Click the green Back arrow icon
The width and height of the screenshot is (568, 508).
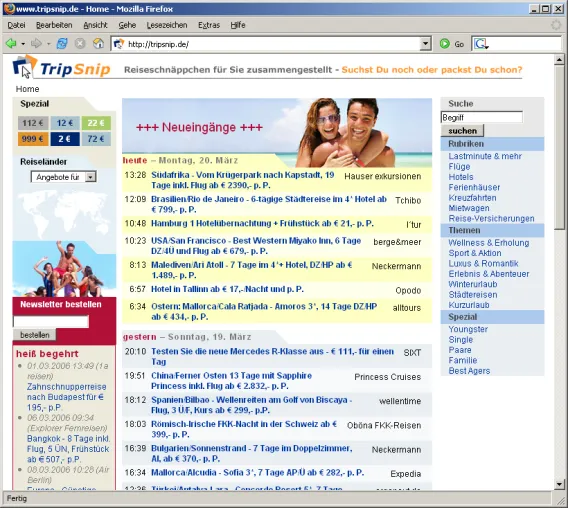coord(11,44)
